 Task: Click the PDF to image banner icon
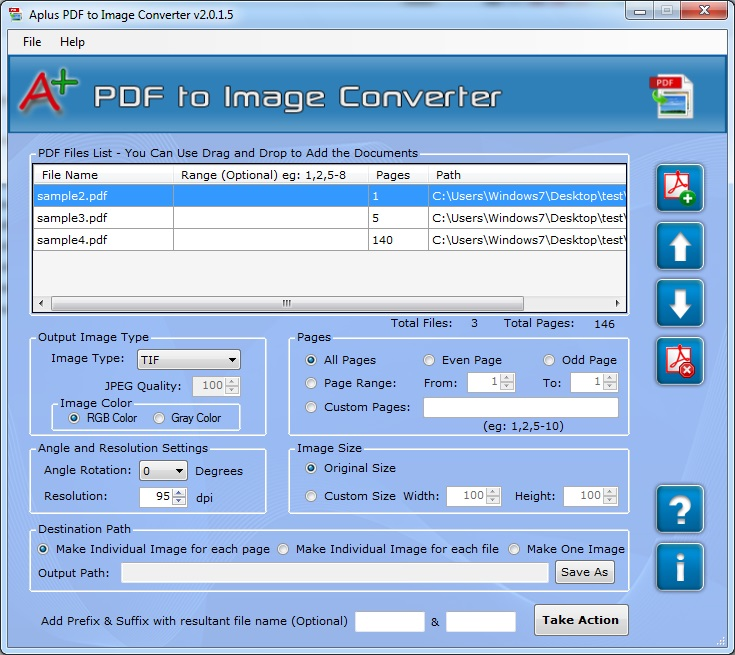click(671, 96)
